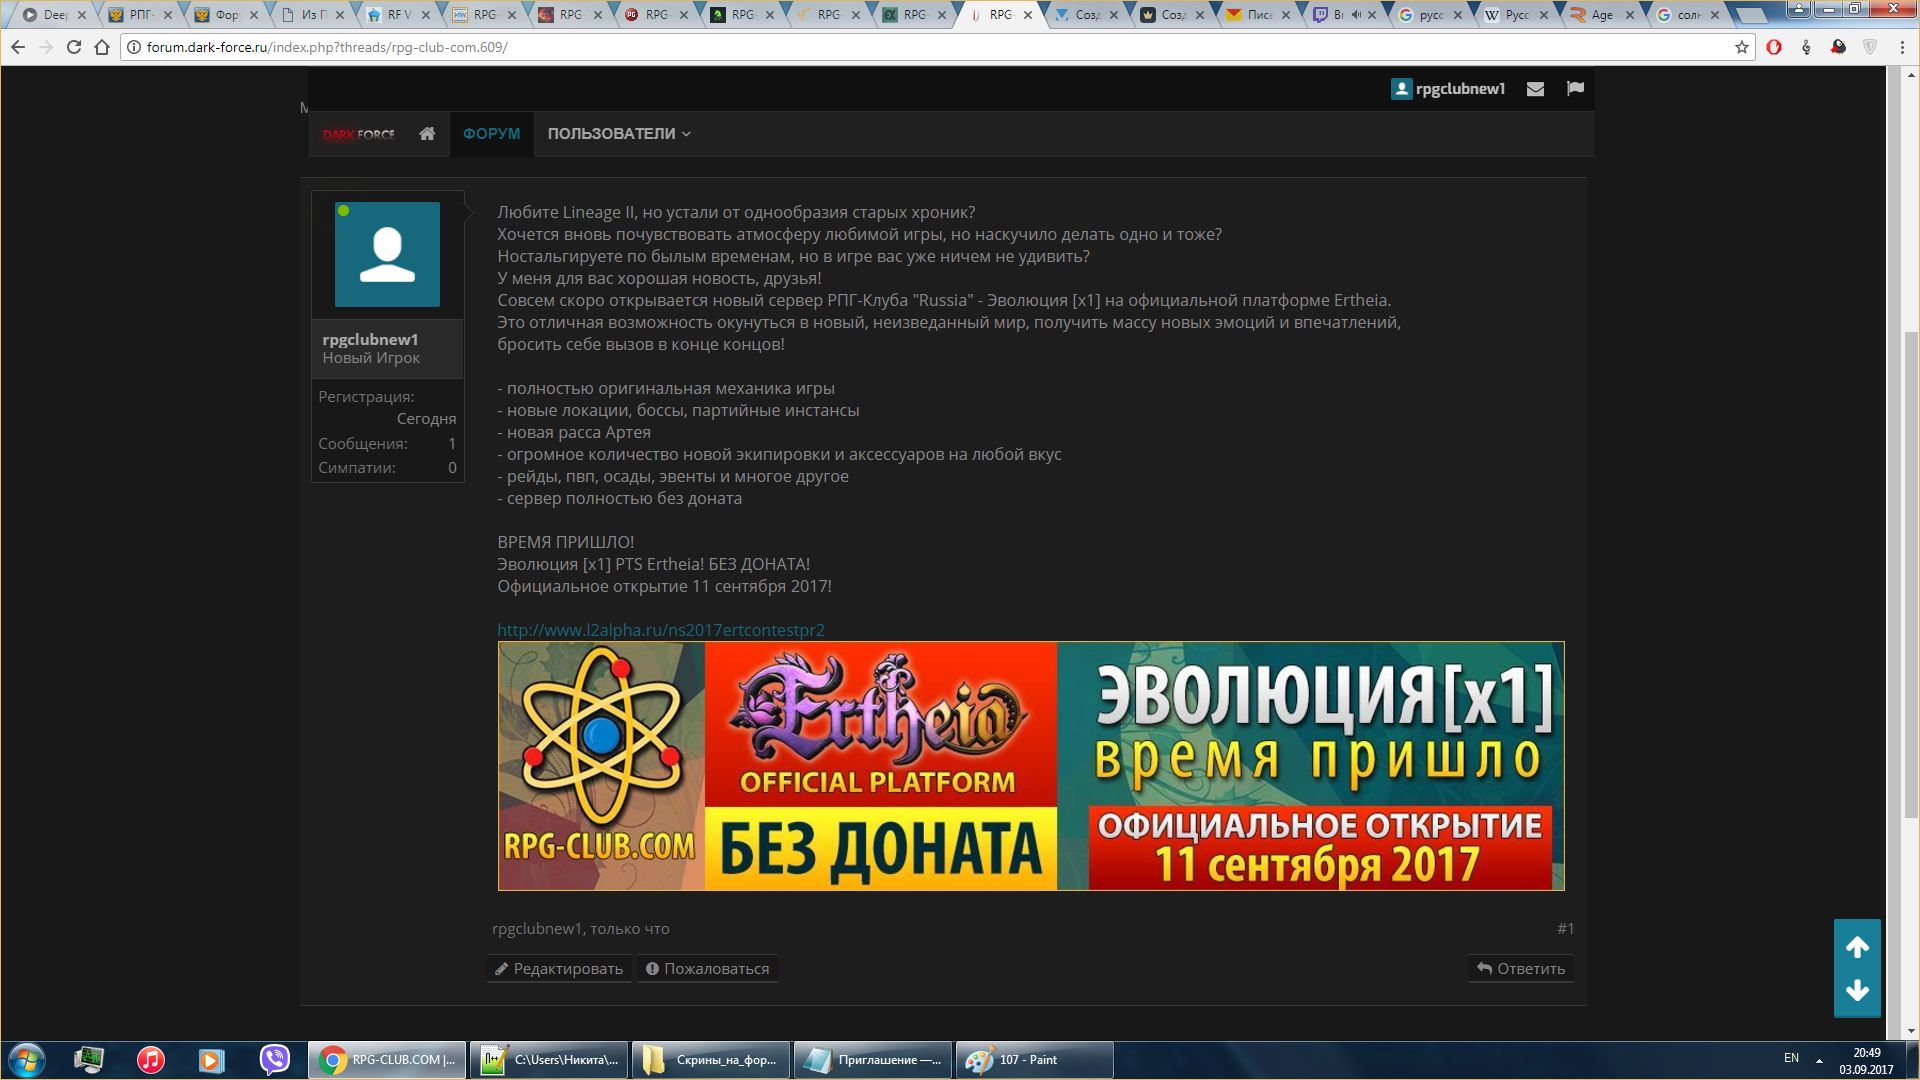The width and height of the screenshot is (1920, 1080).
Task: Open the media player taskbar icon
Action: pyautogui.click(x=211, y=1060)
